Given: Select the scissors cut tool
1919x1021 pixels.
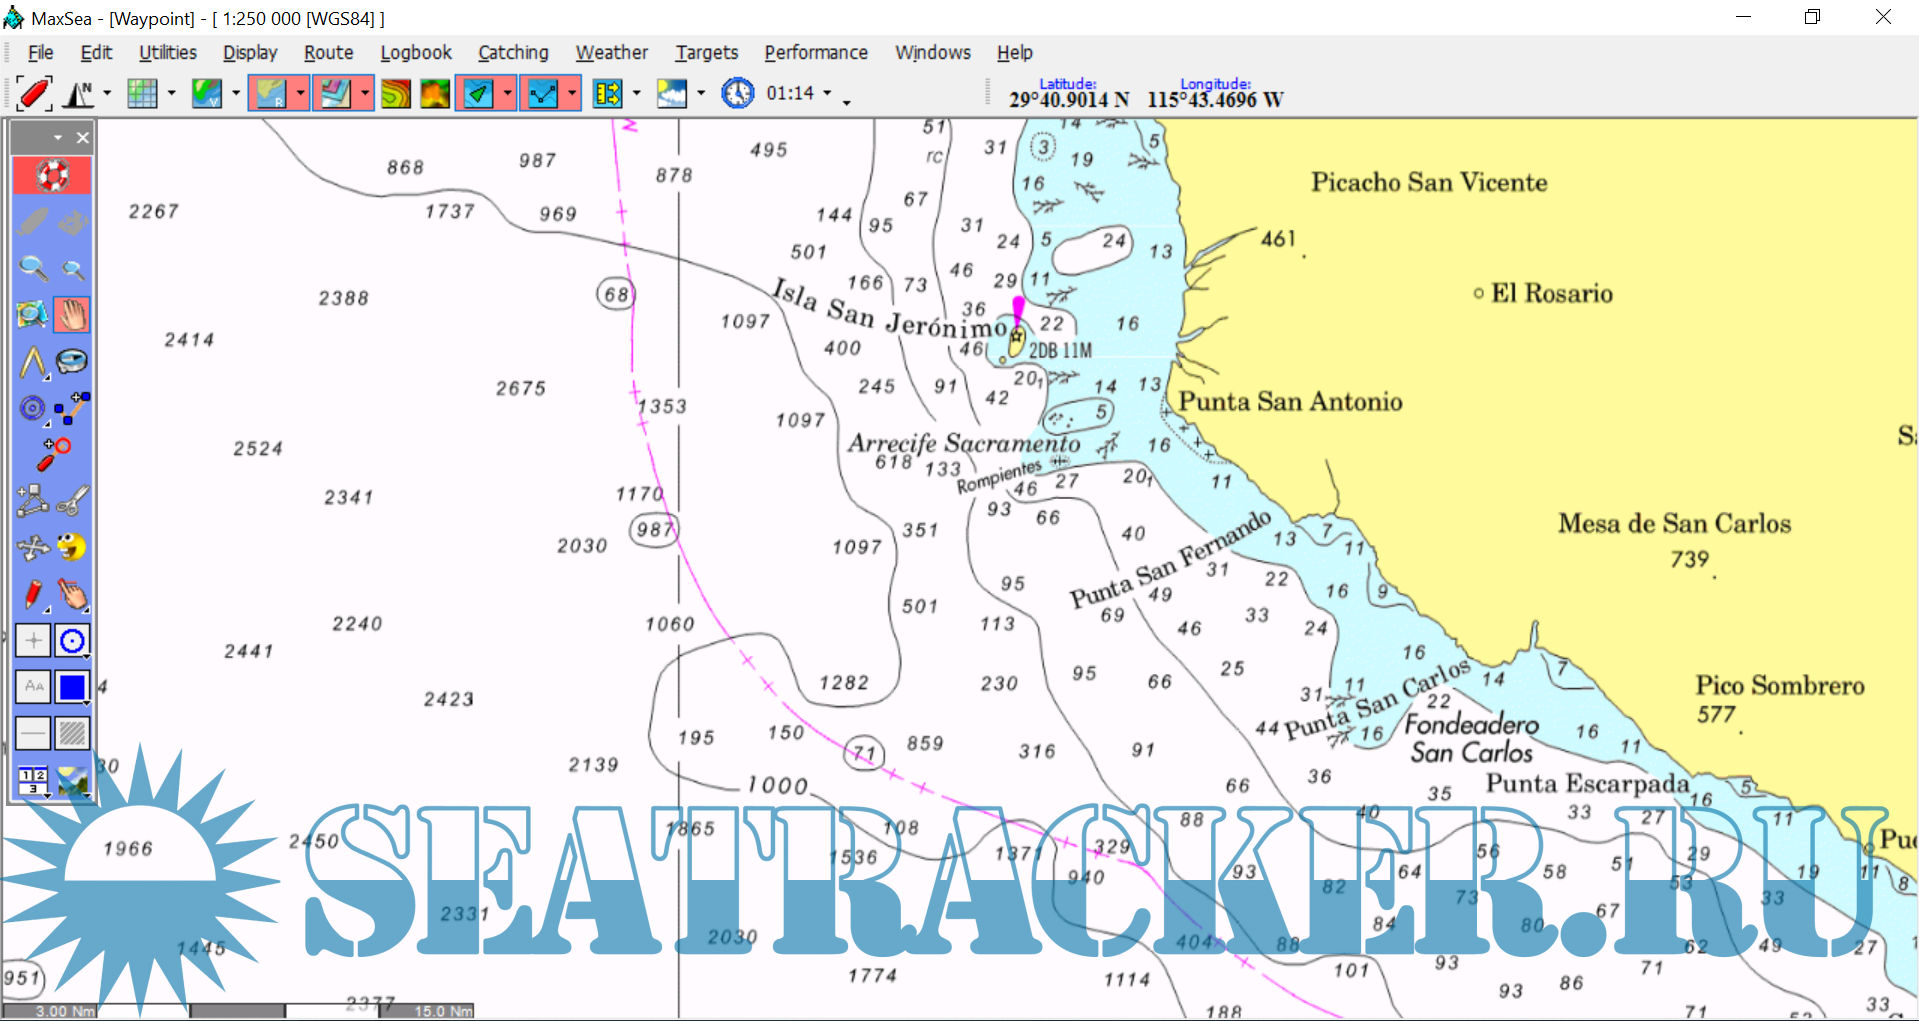Looking at the screenshot, I should [x=72, y=500].
